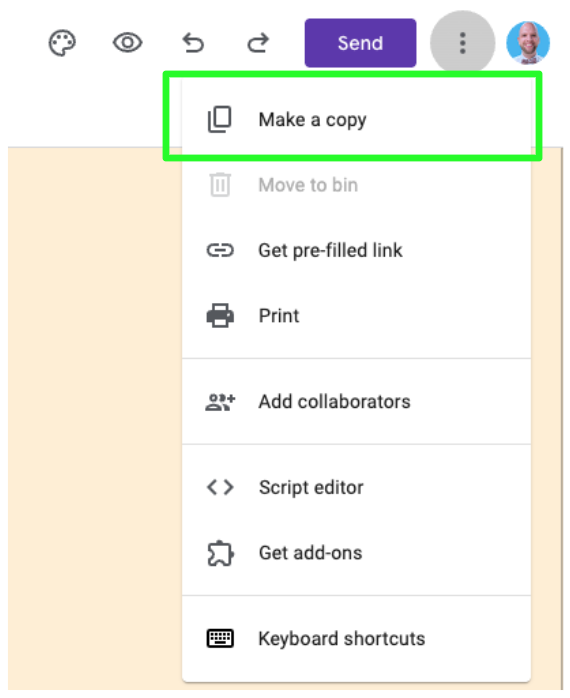Click the add people collaborators icon
This screenshot has height=698, width=570.
(x=220, y=402)
